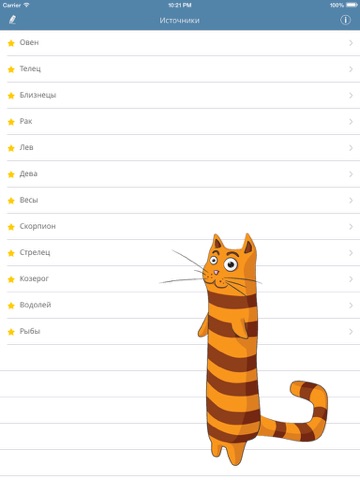The image size is (360, 480).
Task: Open the info icon in header
Action: pyautogui.click(x=345, y=20)
